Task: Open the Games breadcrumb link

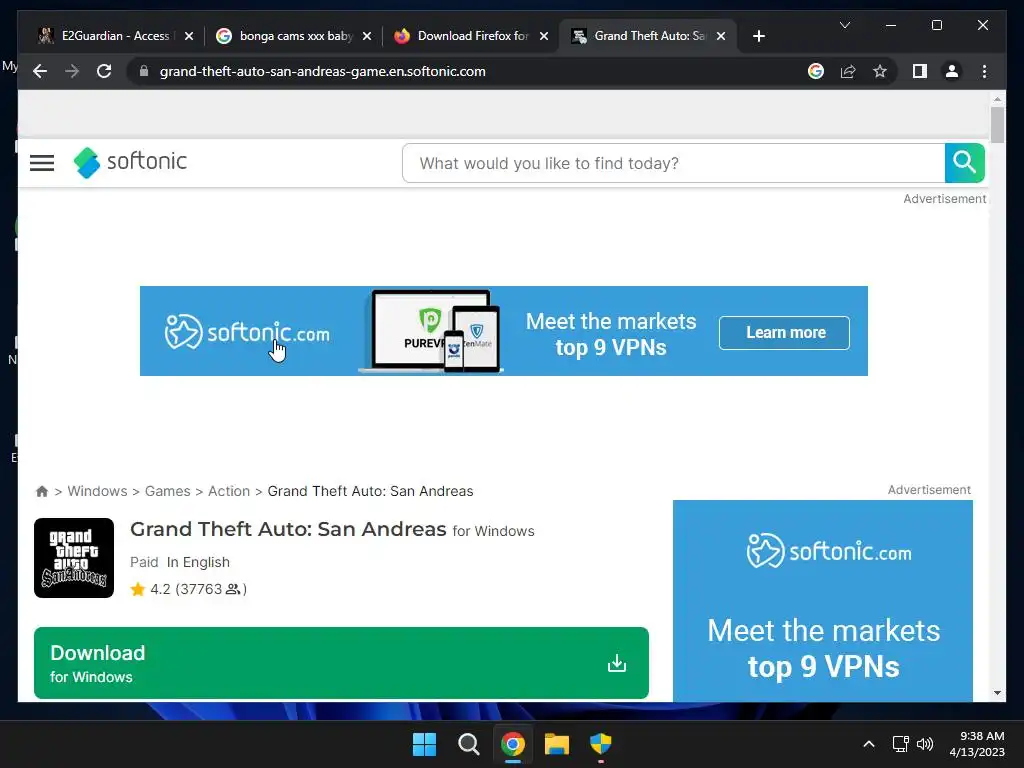Action: tap(168, 491)
